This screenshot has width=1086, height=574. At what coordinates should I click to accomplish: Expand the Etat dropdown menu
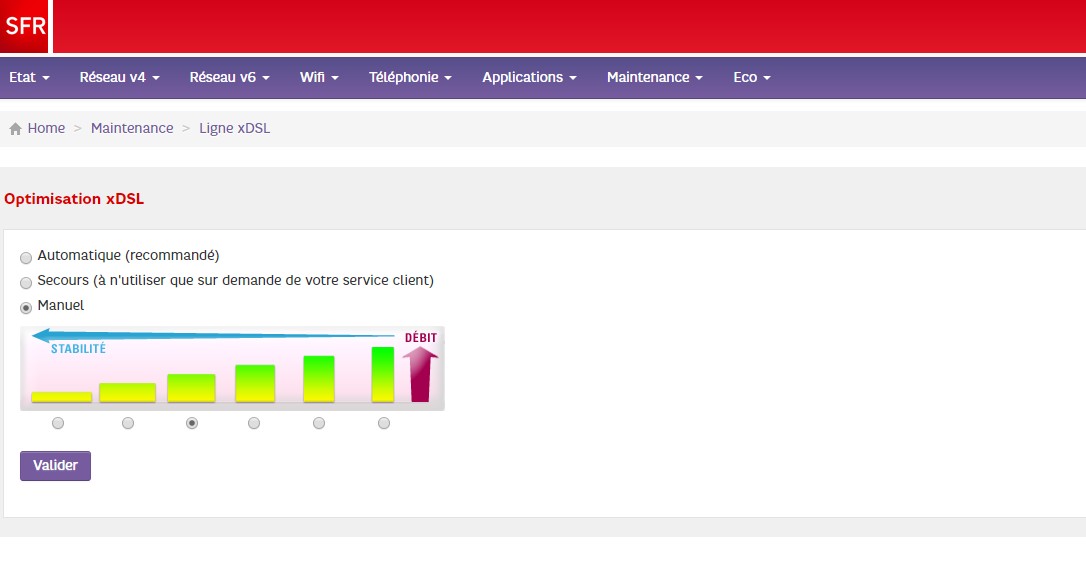point(29,77)
